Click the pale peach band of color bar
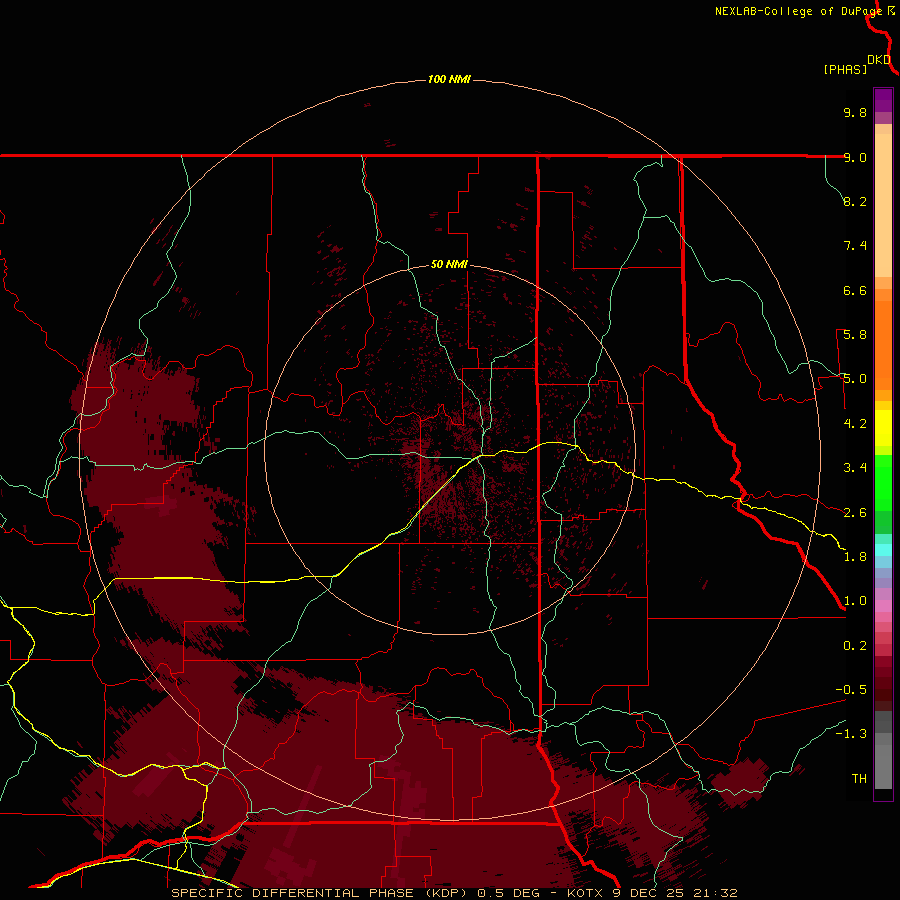900x900 pixels. tap(883, 207)
